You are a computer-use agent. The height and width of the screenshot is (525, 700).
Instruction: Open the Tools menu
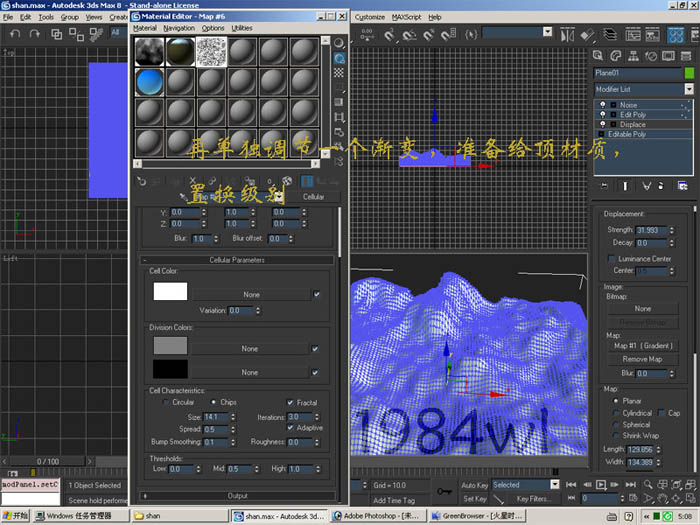[46, 17]
